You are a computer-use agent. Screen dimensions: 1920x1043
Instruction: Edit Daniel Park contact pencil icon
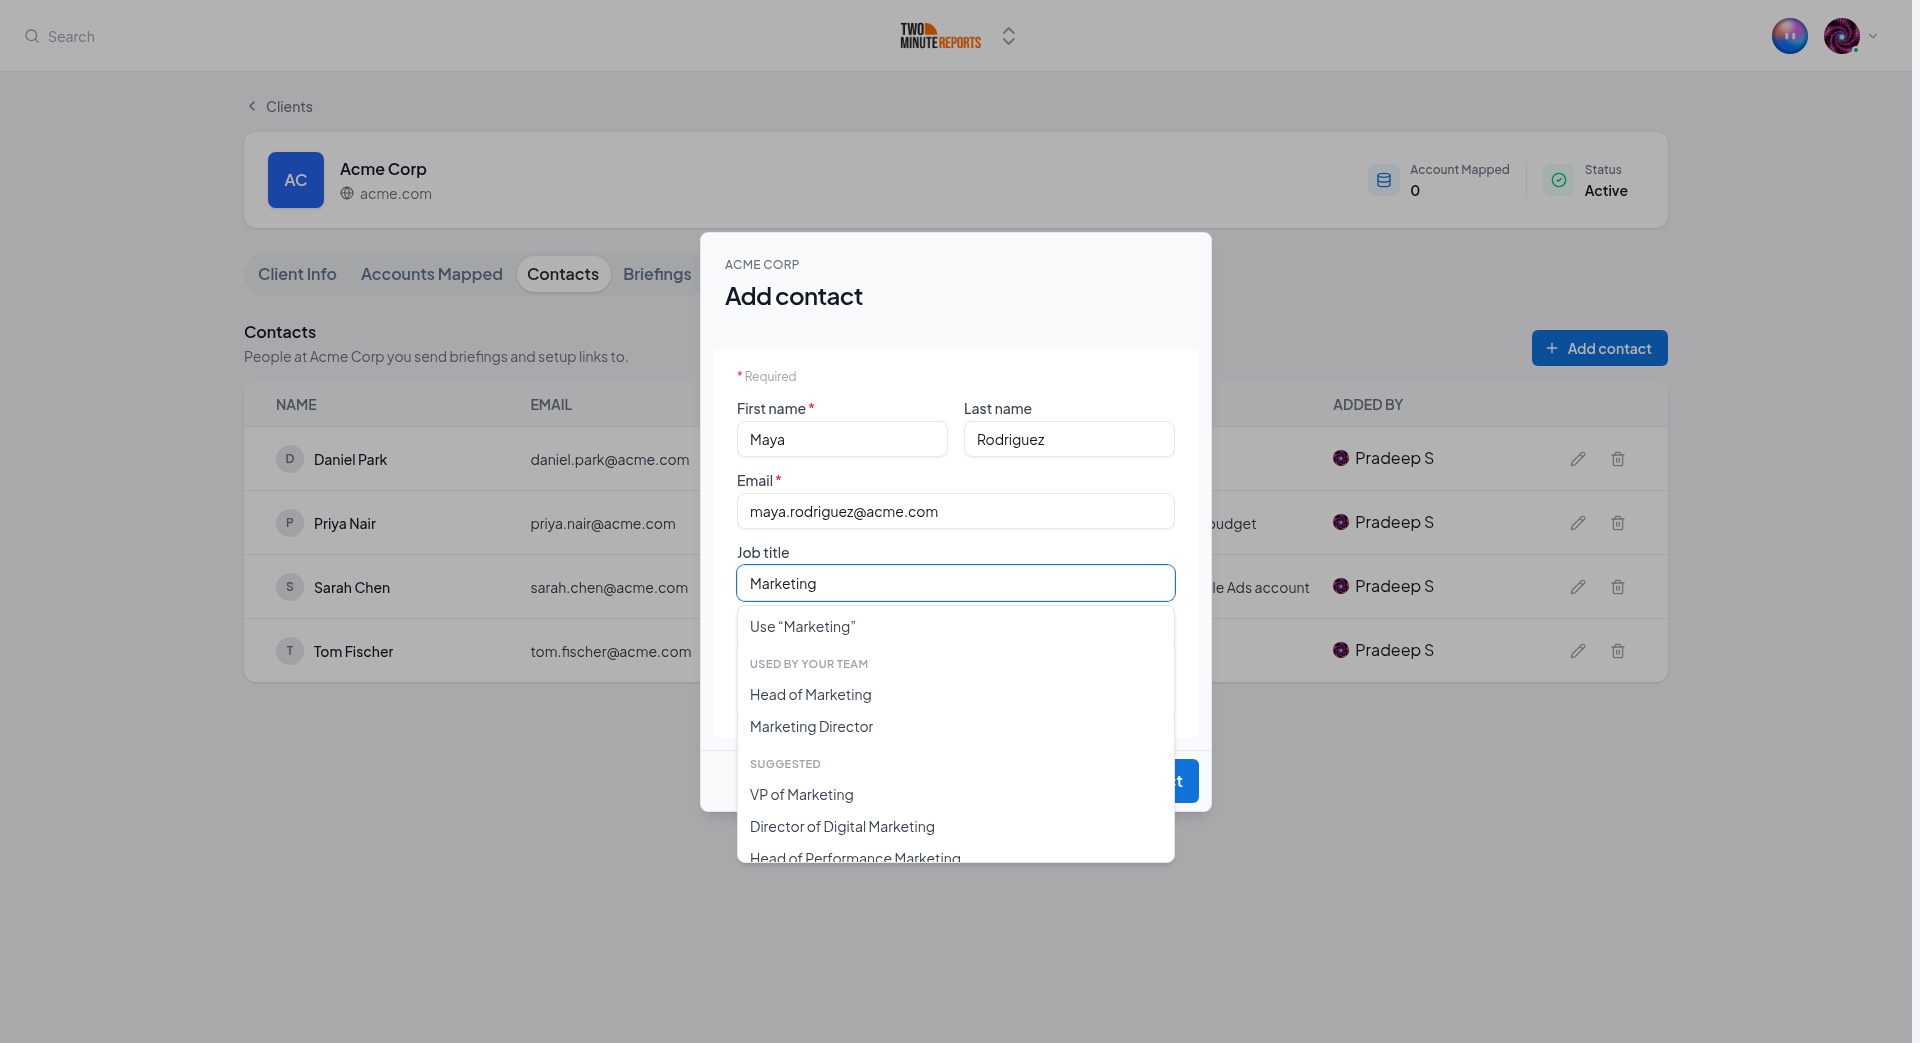tap(1578, 459)
